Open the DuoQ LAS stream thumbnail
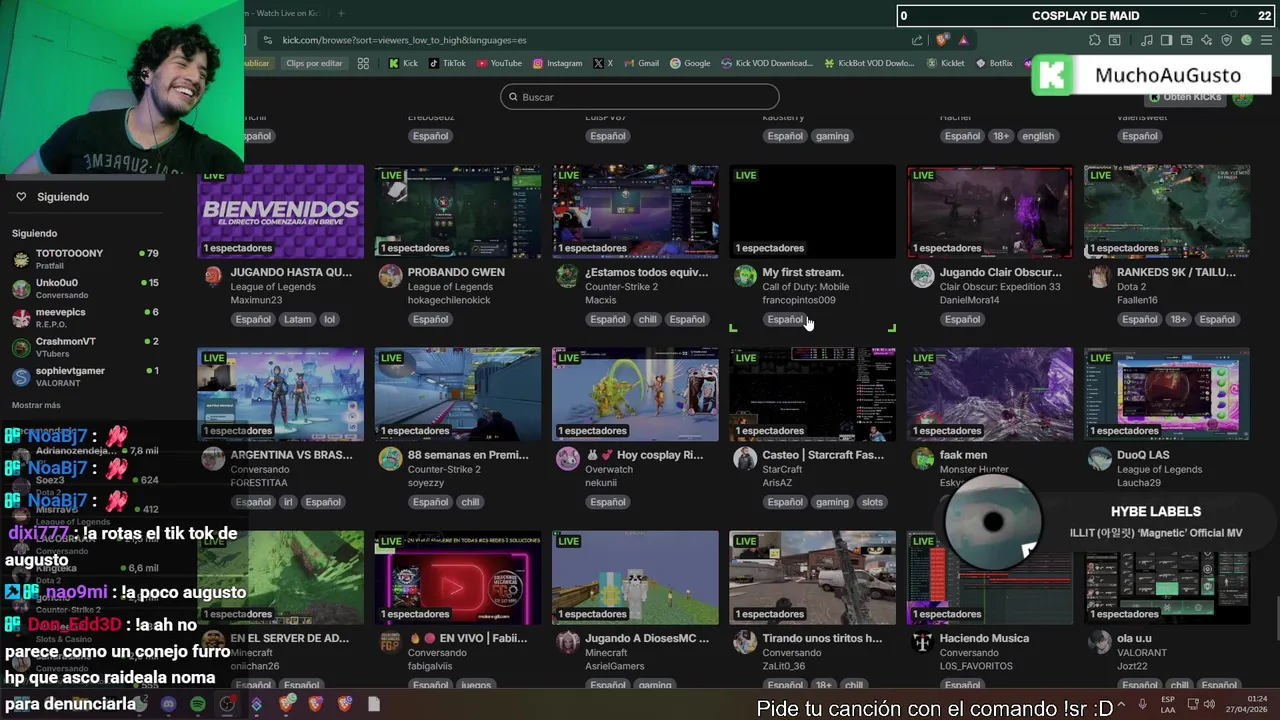This screenshot has width=1280, height=720. pyautogui.click(x=1167, y=394)
